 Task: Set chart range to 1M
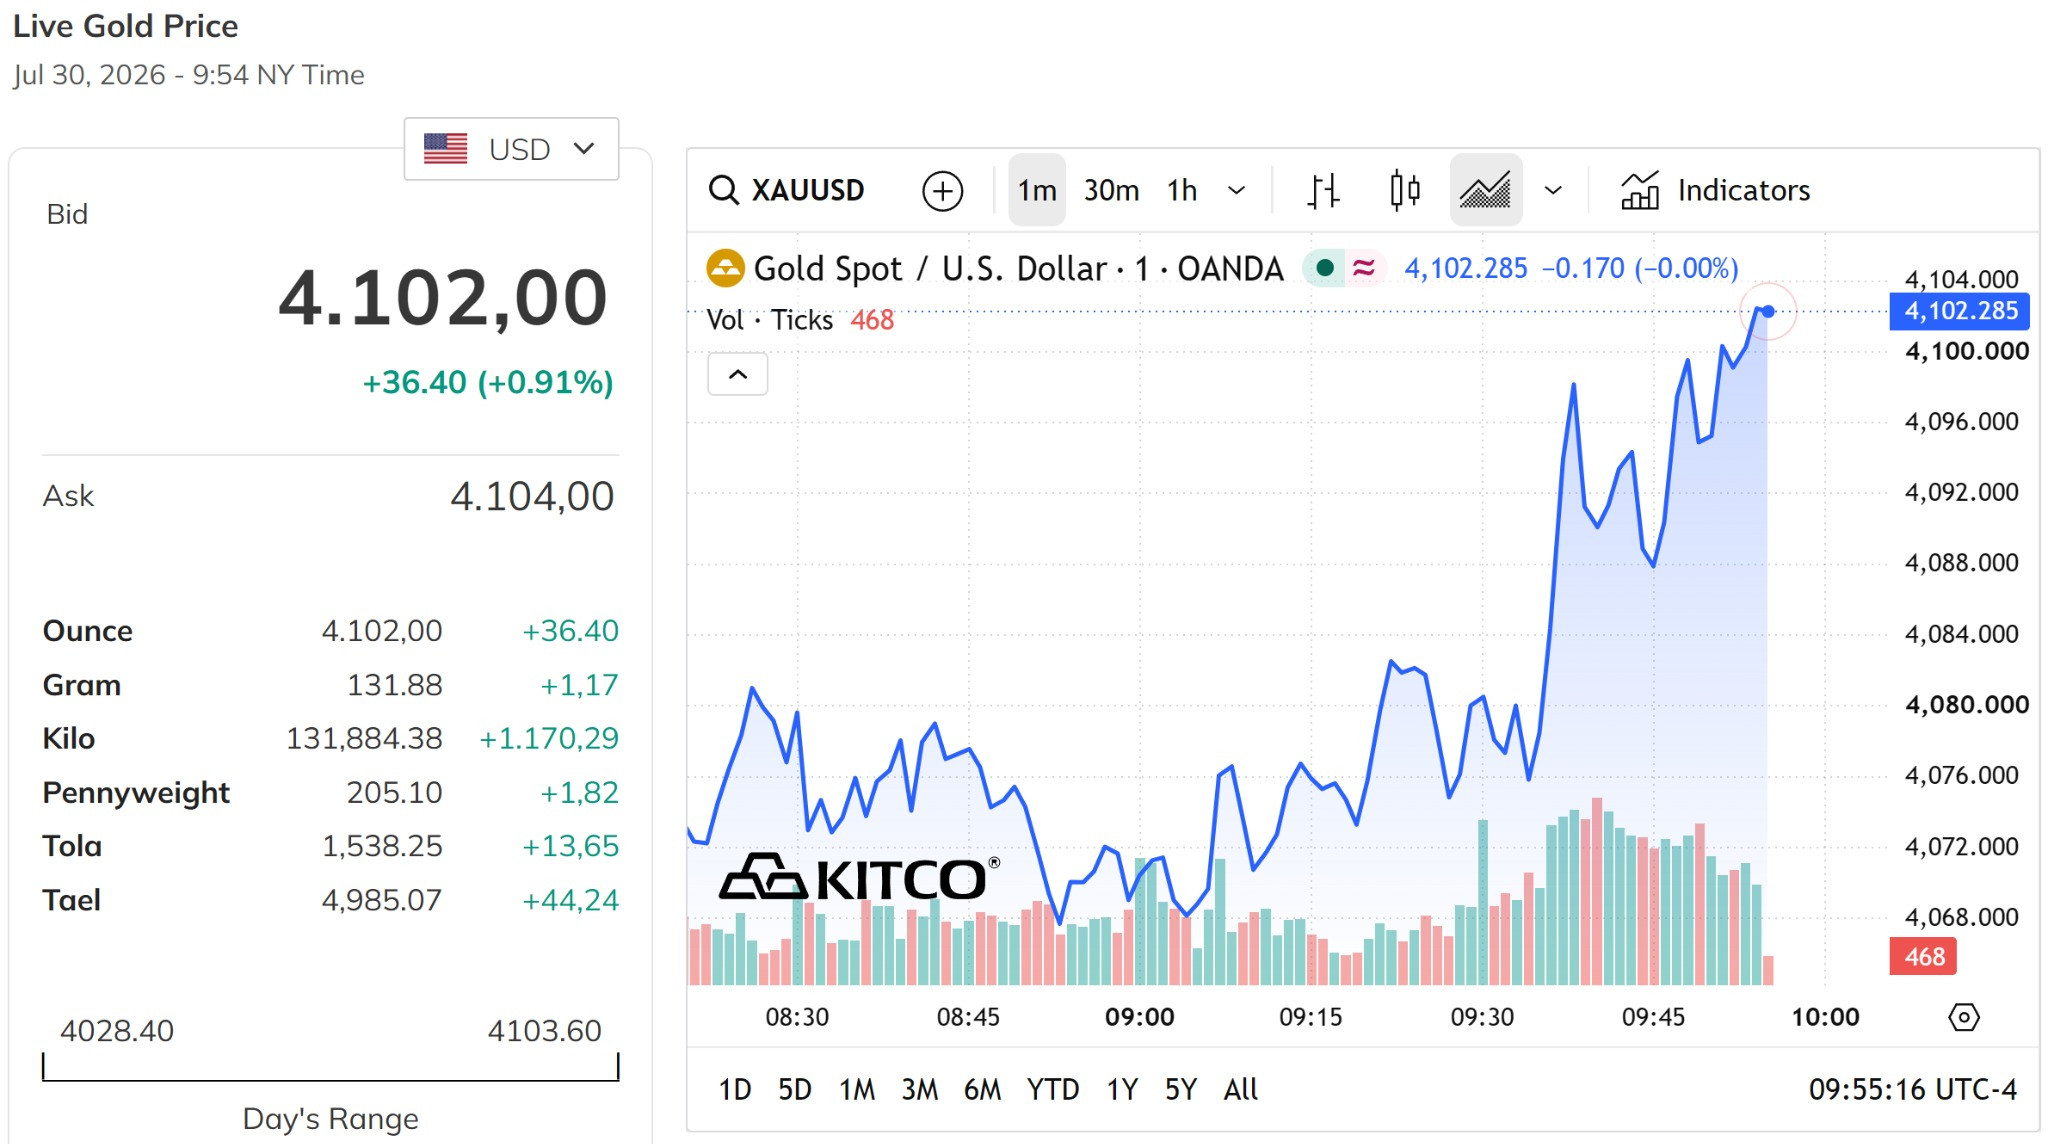point(857,1089)
